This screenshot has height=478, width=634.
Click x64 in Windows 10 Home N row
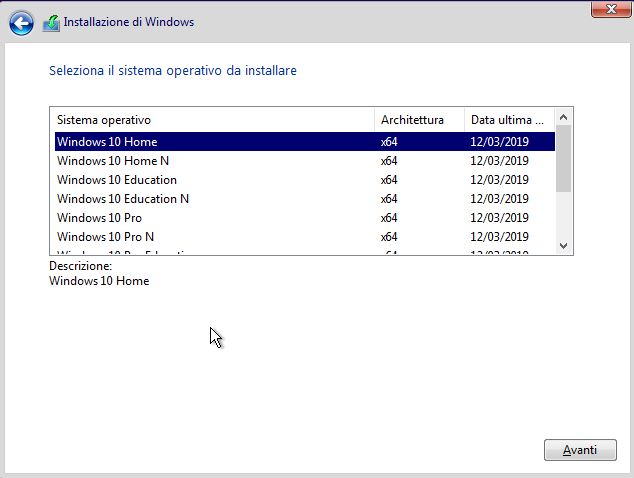(x=389, y=161)
